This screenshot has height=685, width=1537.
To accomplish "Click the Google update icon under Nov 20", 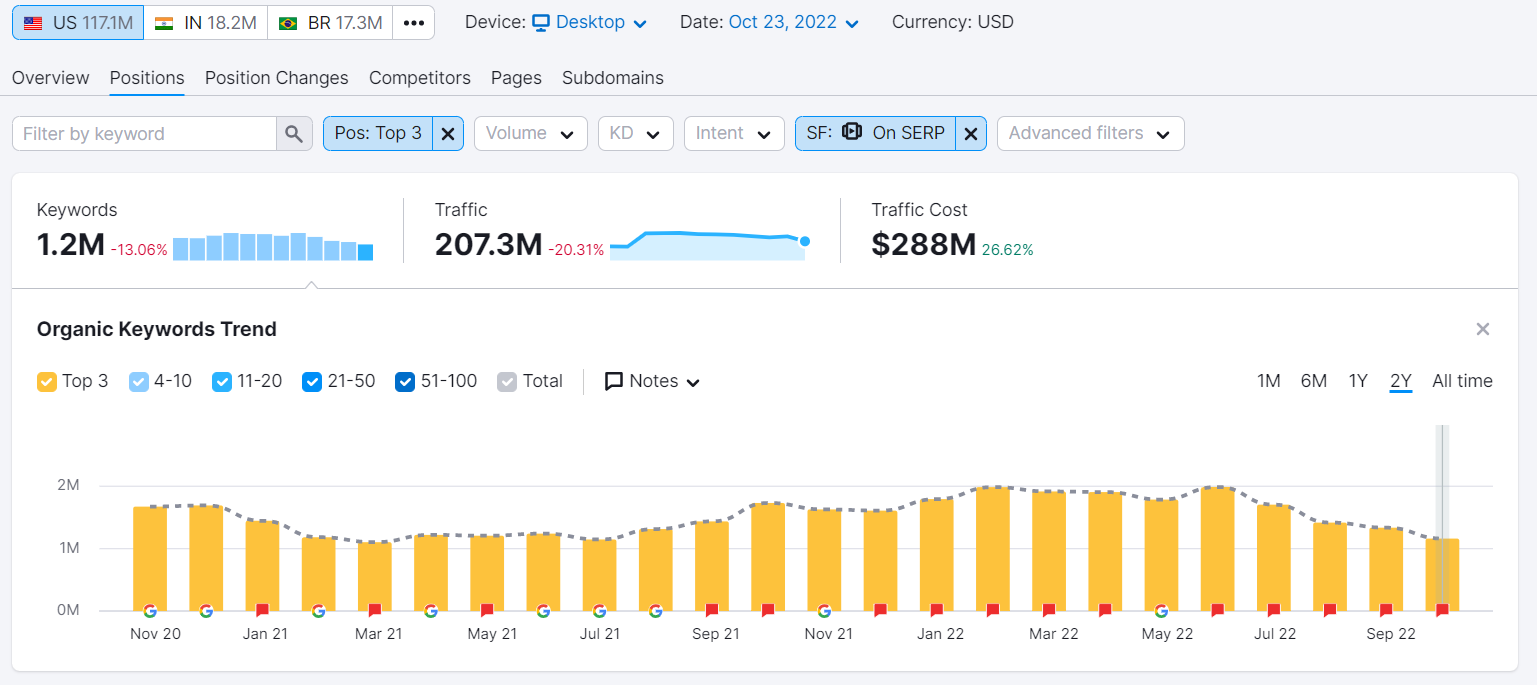I will [x=150, y=609].
